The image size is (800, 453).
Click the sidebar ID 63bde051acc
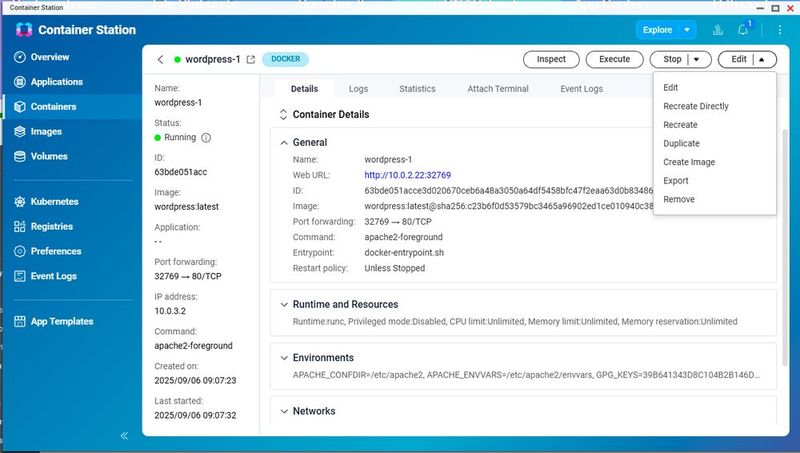(x=181, y=172)
